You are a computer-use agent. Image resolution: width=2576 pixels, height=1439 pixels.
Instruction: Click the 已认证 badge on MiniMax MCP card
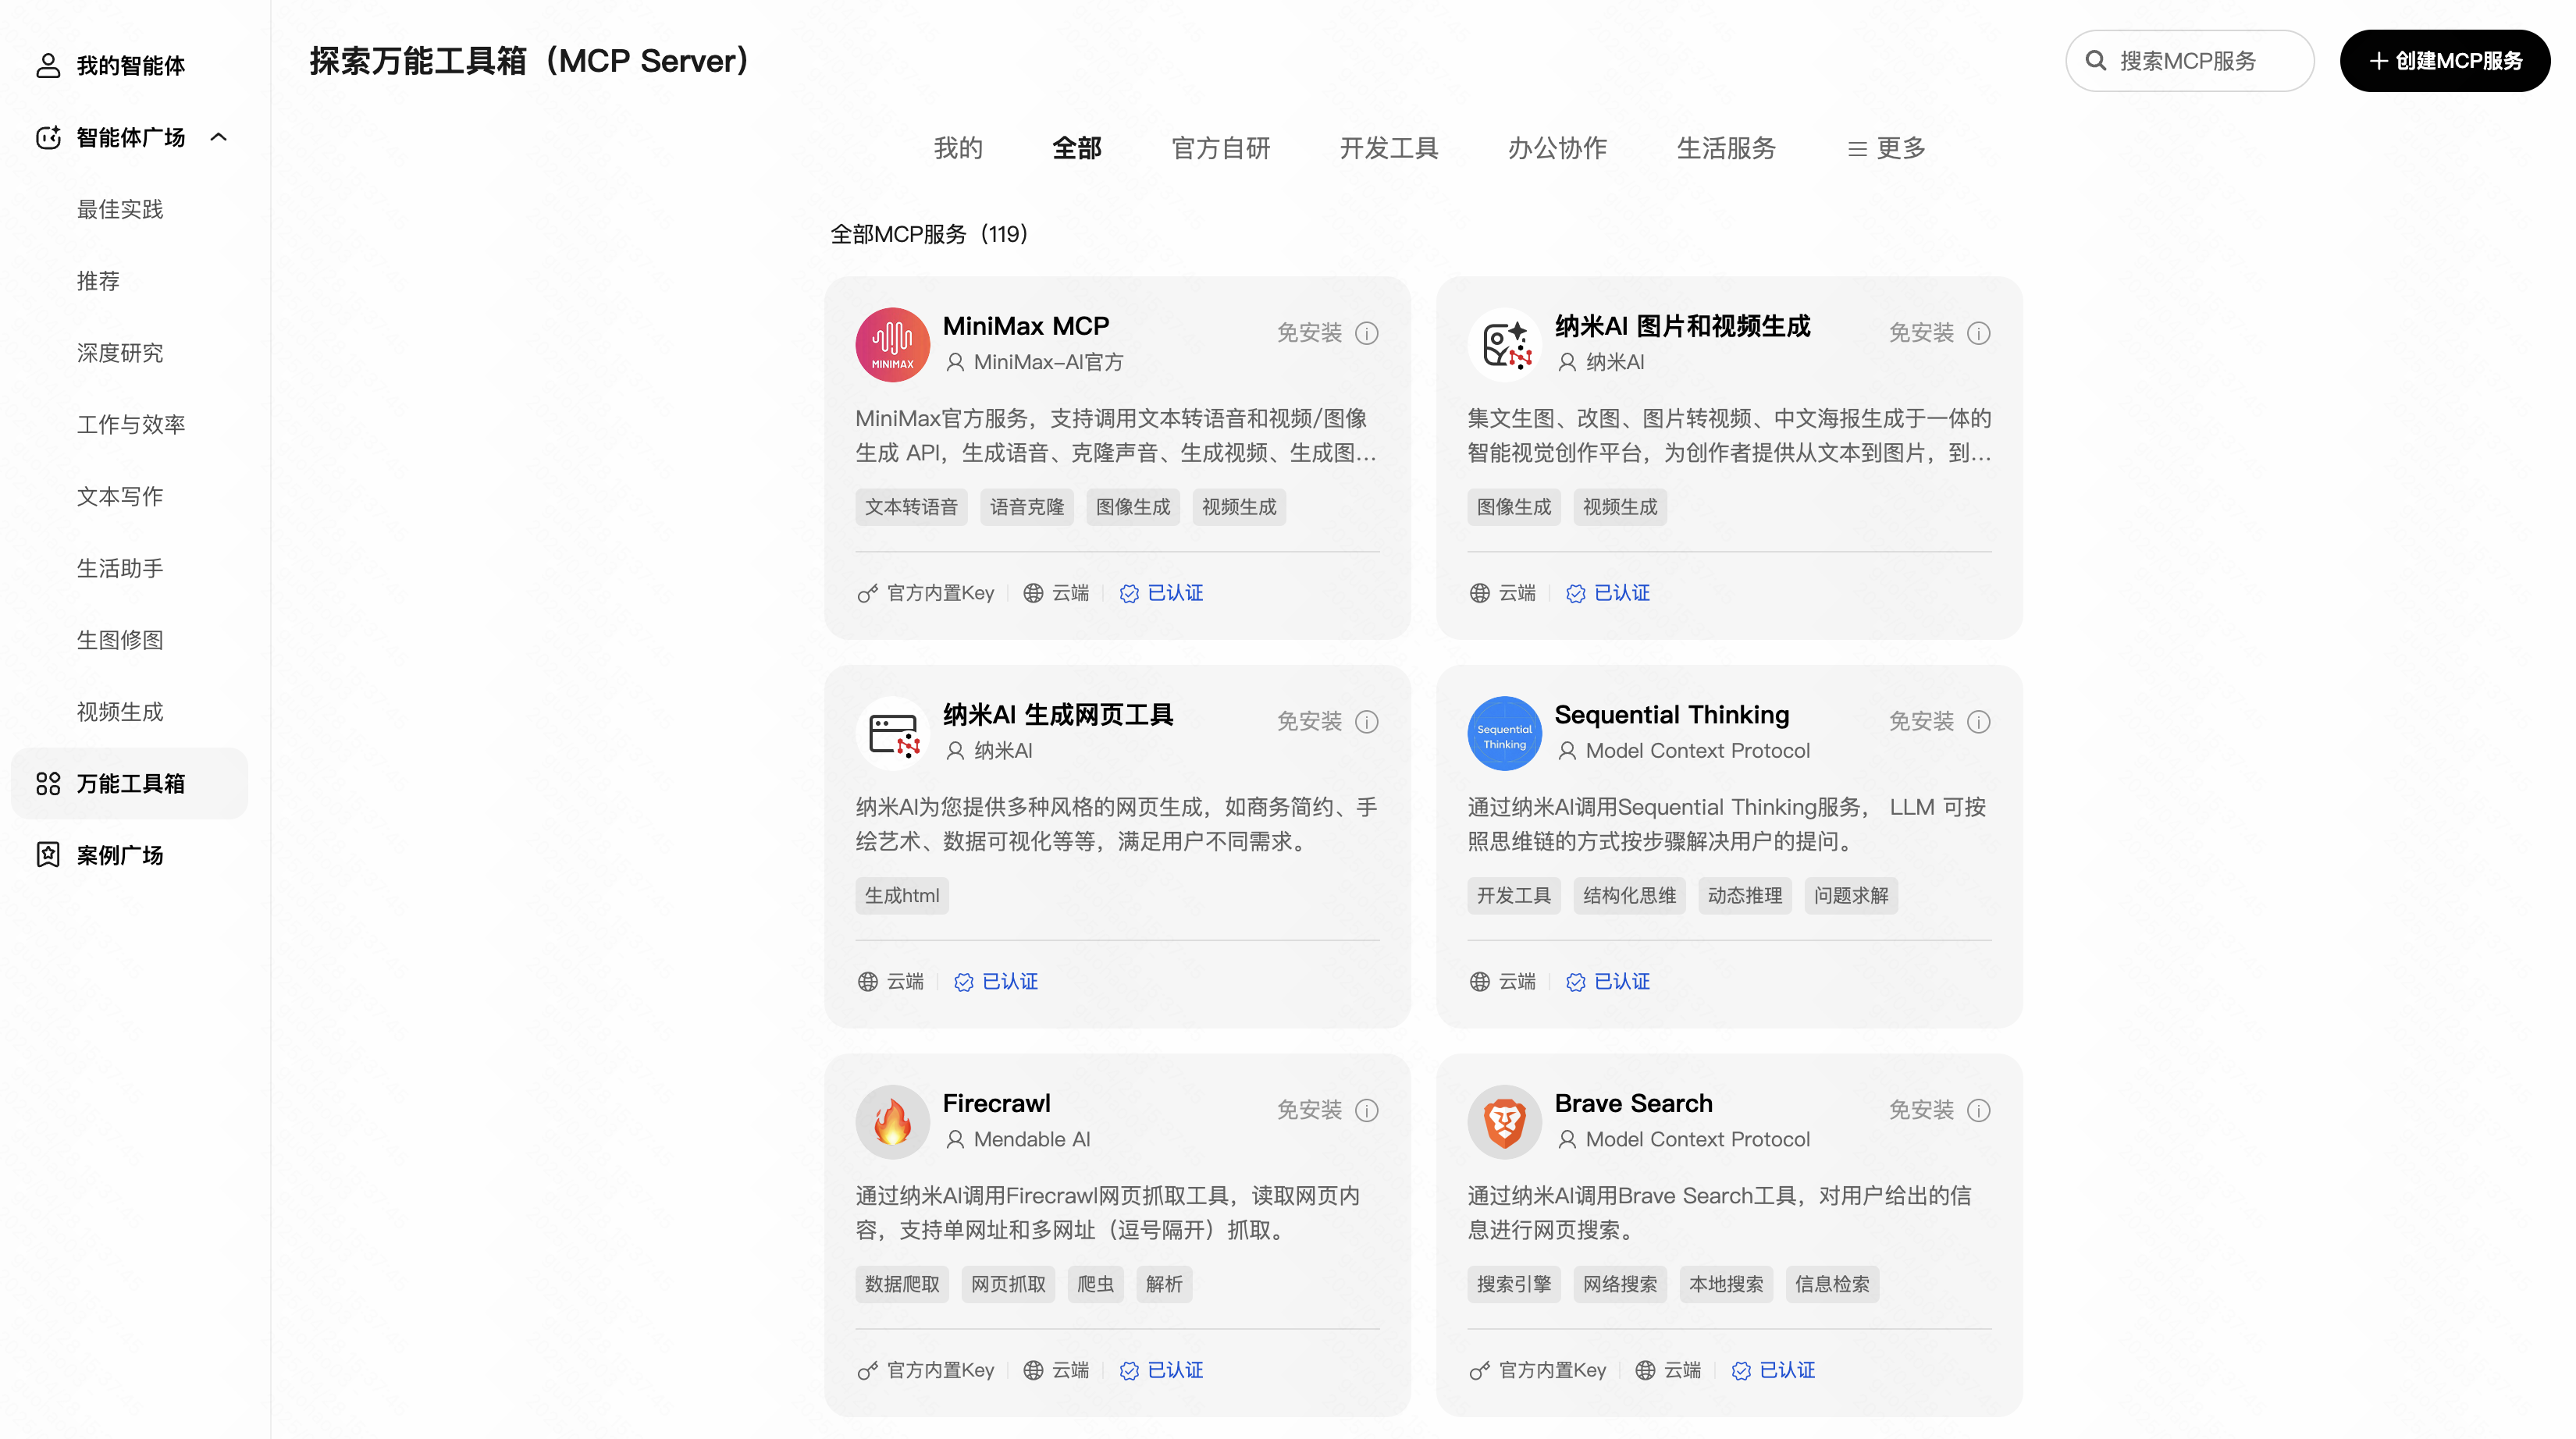click(x=1161, y=594)
